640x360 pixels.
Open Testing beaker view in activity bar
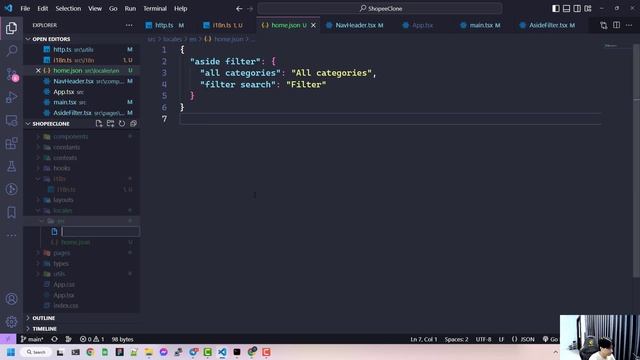(11, 166)
